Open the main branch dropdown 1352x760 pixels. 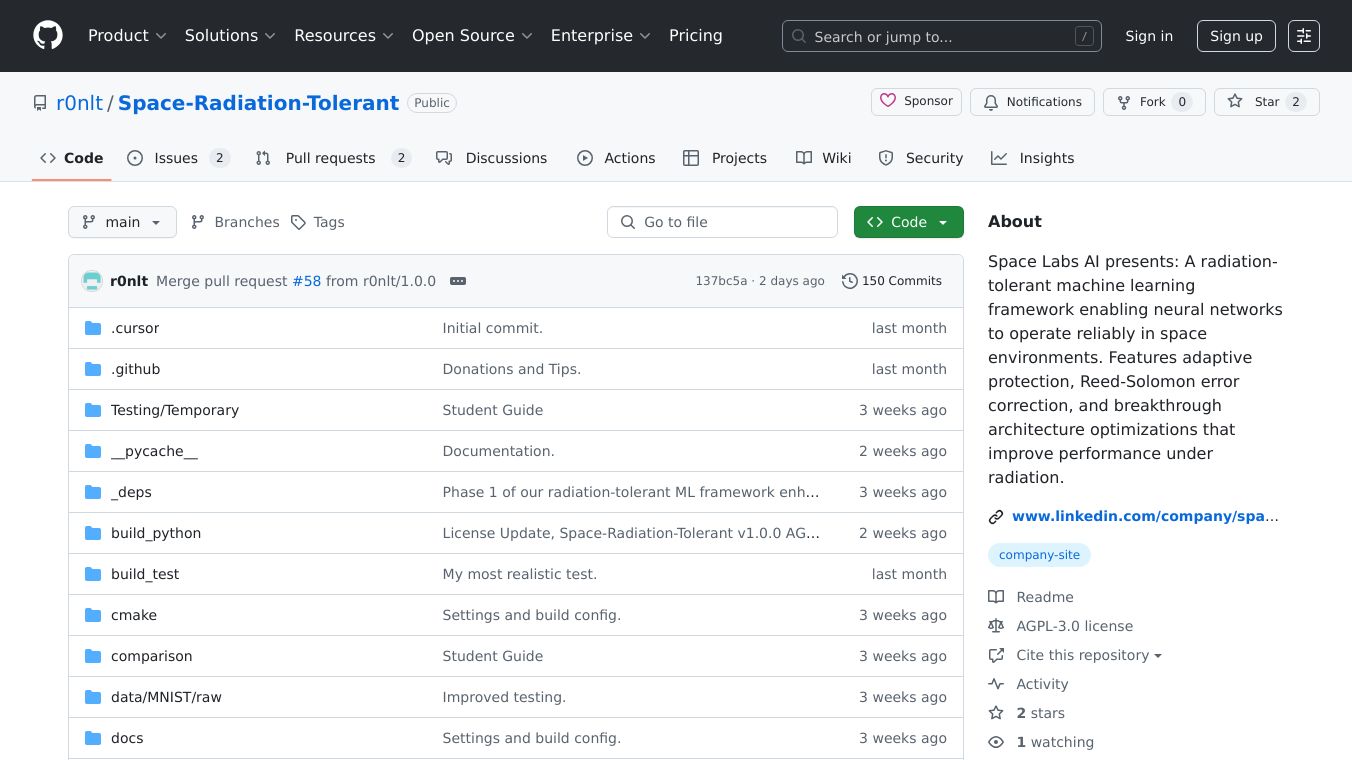122,222
